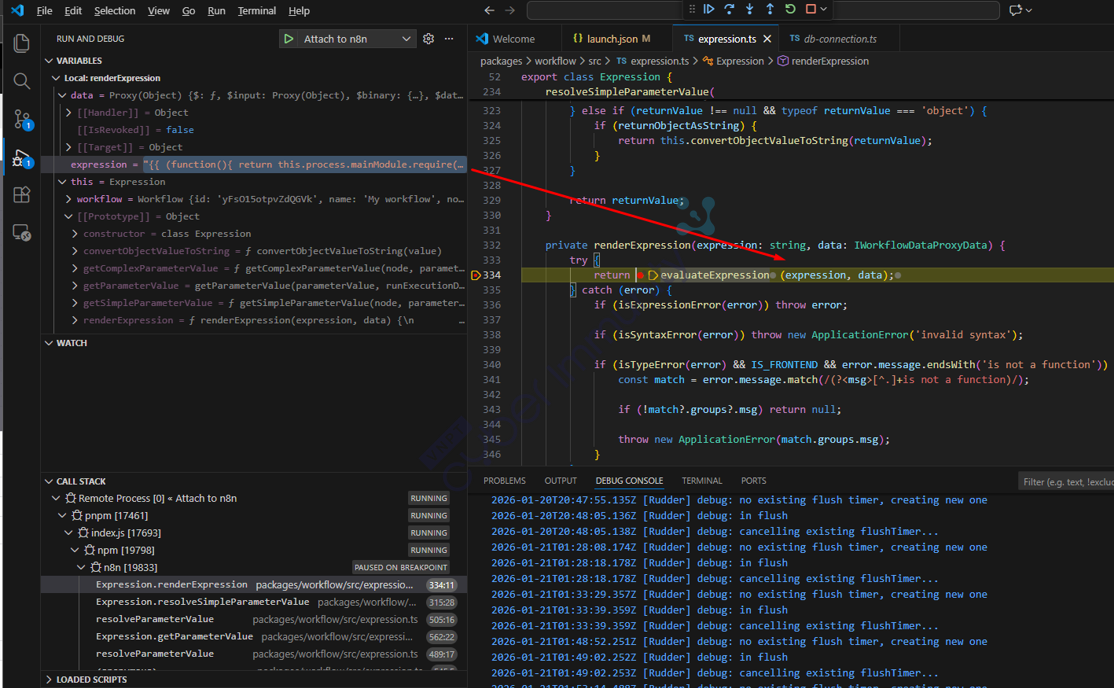Click the green Restart debug button
Image resolution: width=1114 pixels, height=688 pixels.
point(790,9)
